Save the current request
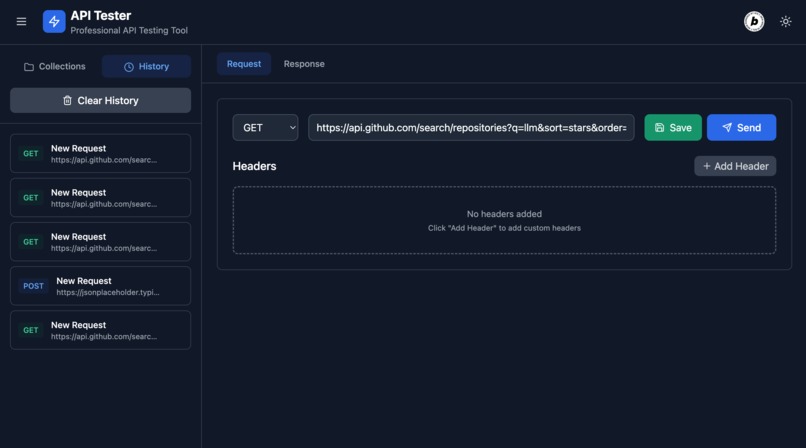 [x=673, y=127]
